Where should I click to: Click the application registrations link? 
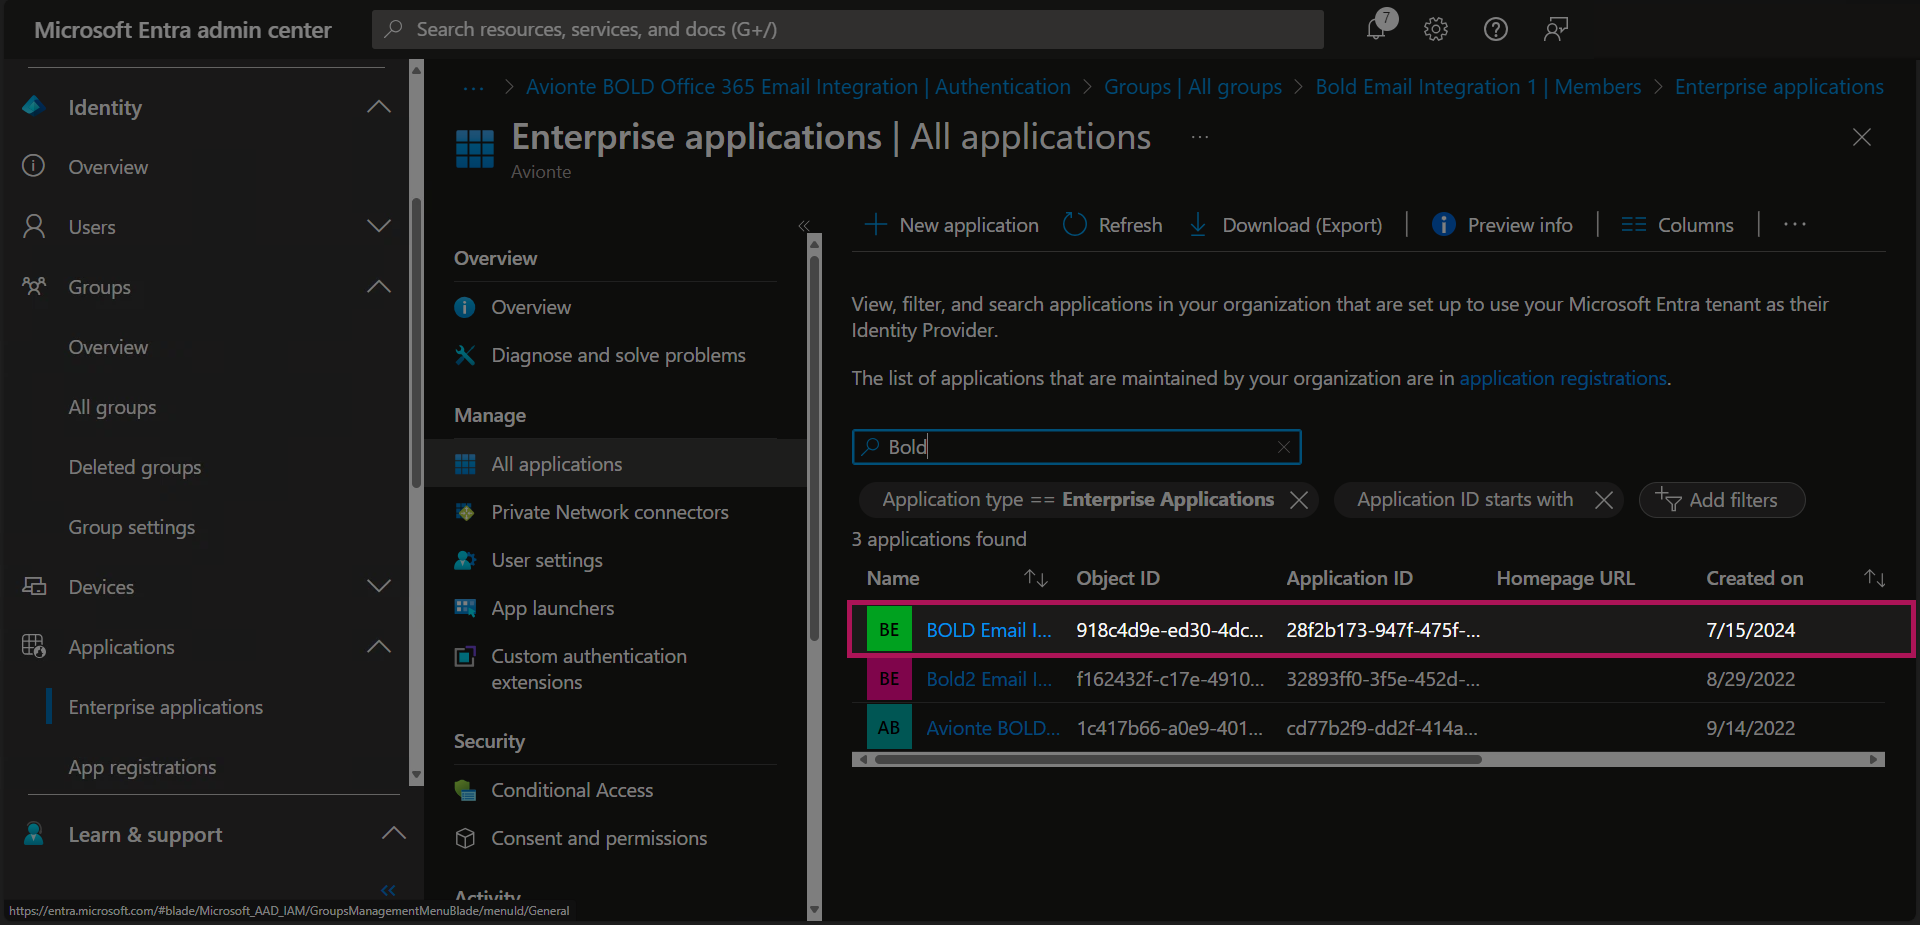pyautogui.click(x=1562, y=378)
